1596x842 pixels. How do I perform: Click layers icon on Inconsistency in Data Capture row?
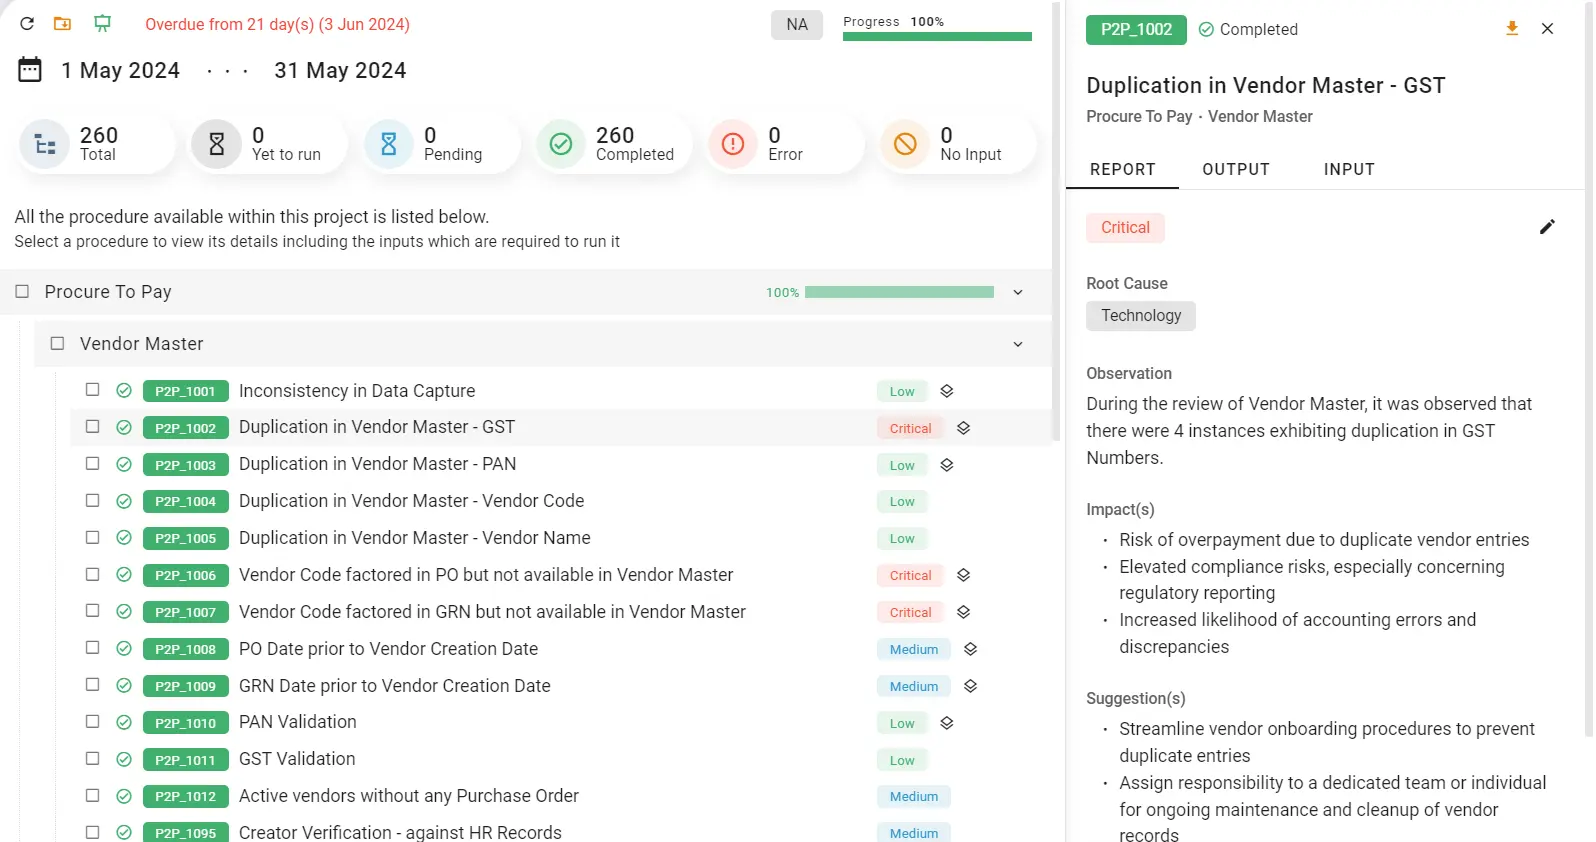pyautogui.click(x=946, y=391)
